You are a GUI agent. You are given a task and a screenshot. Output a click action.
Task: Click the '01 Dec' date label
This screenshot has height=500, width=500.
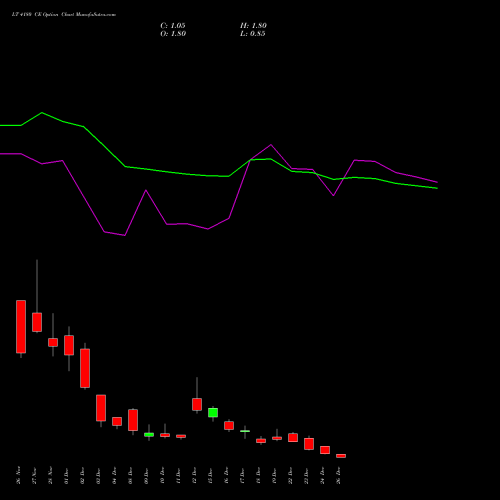66,475
